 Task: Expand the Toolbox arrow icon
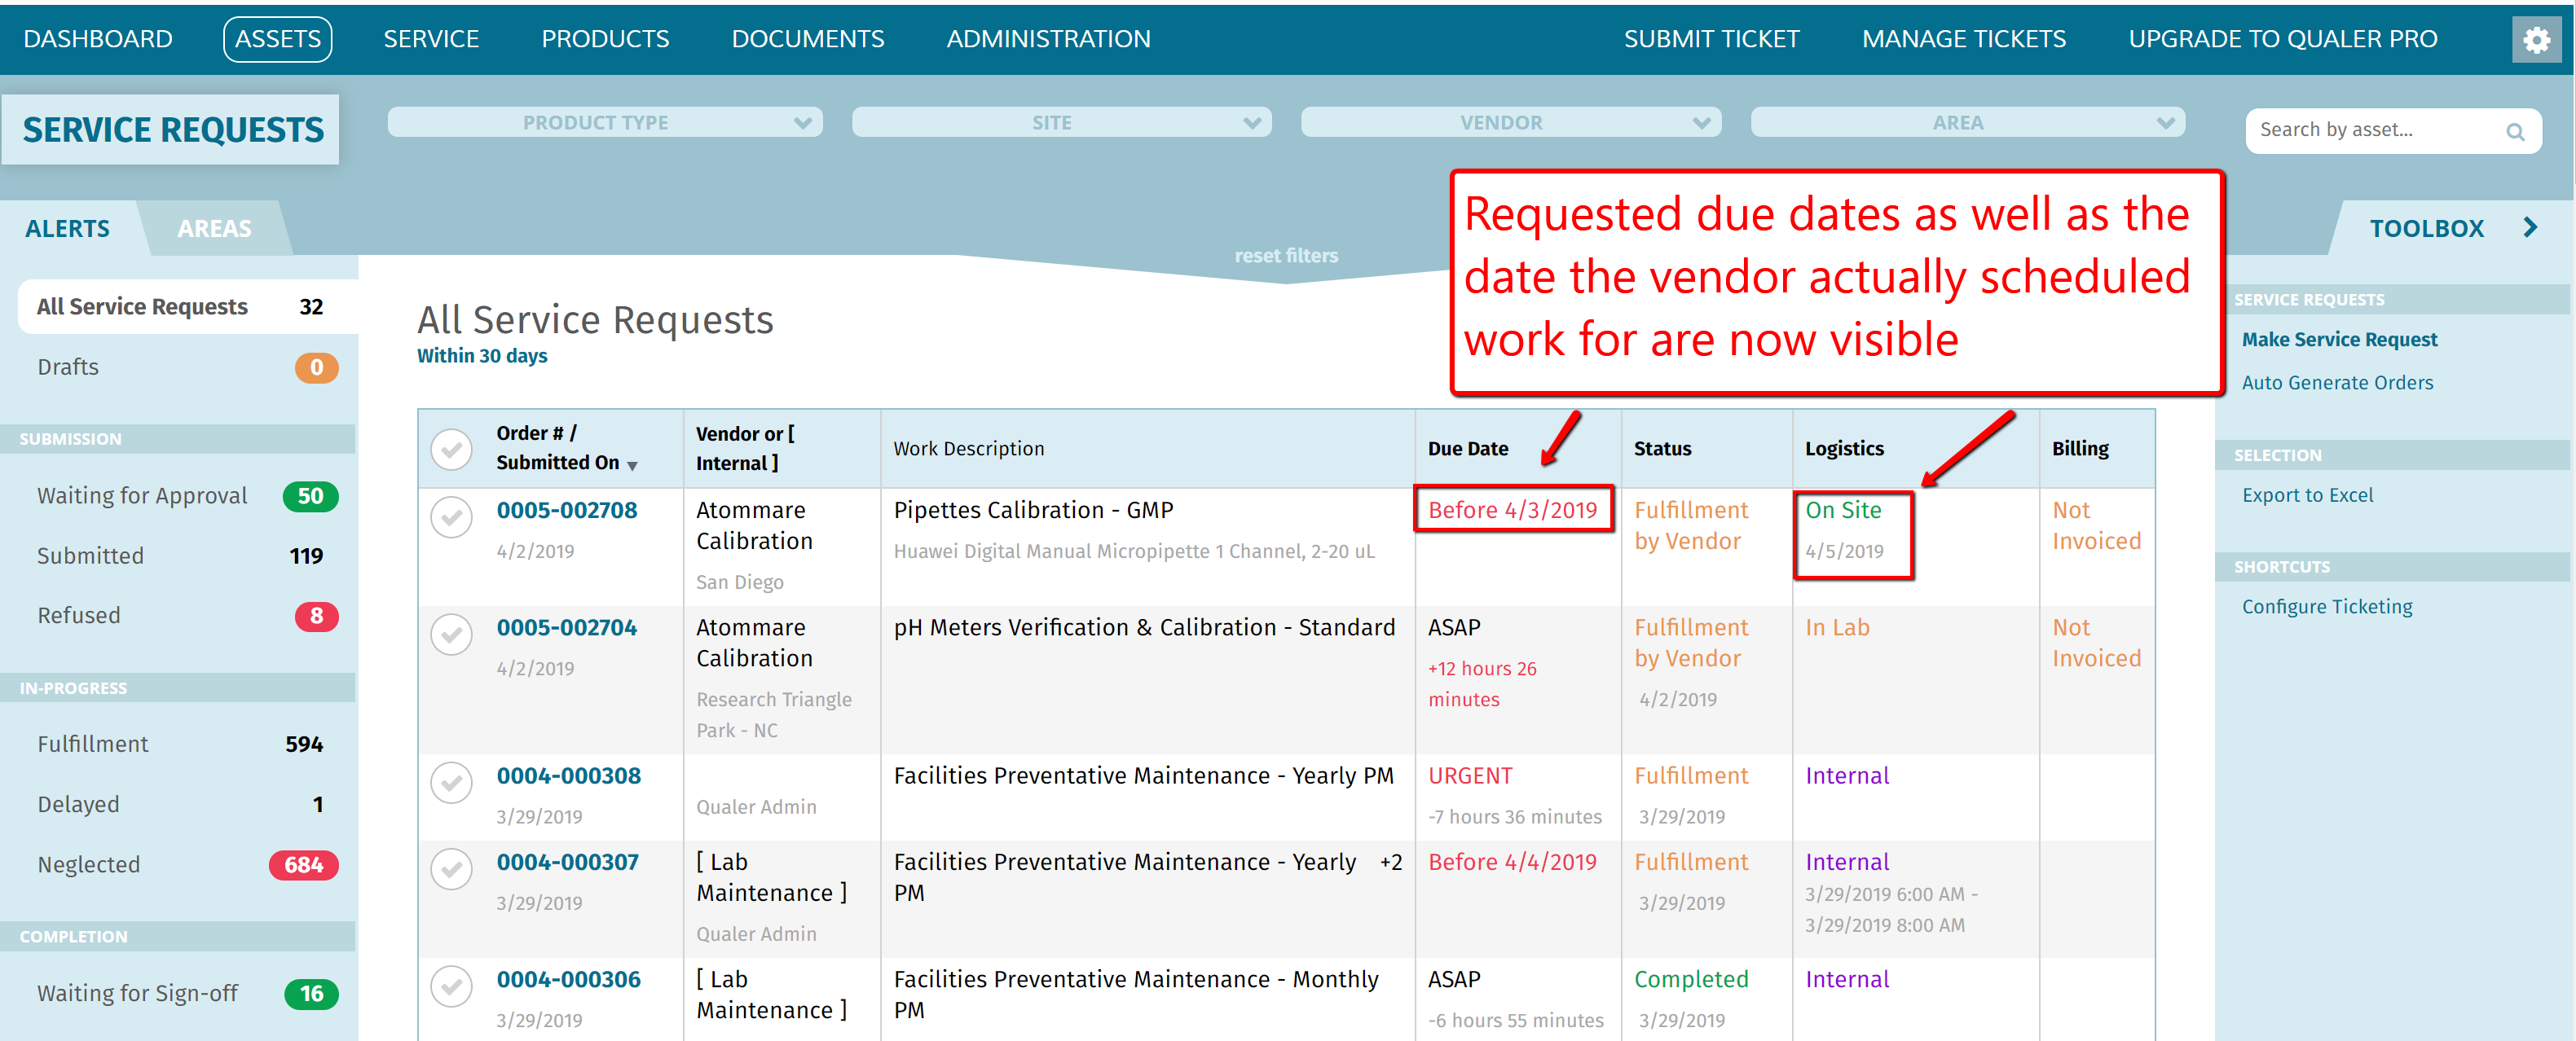2529,227
